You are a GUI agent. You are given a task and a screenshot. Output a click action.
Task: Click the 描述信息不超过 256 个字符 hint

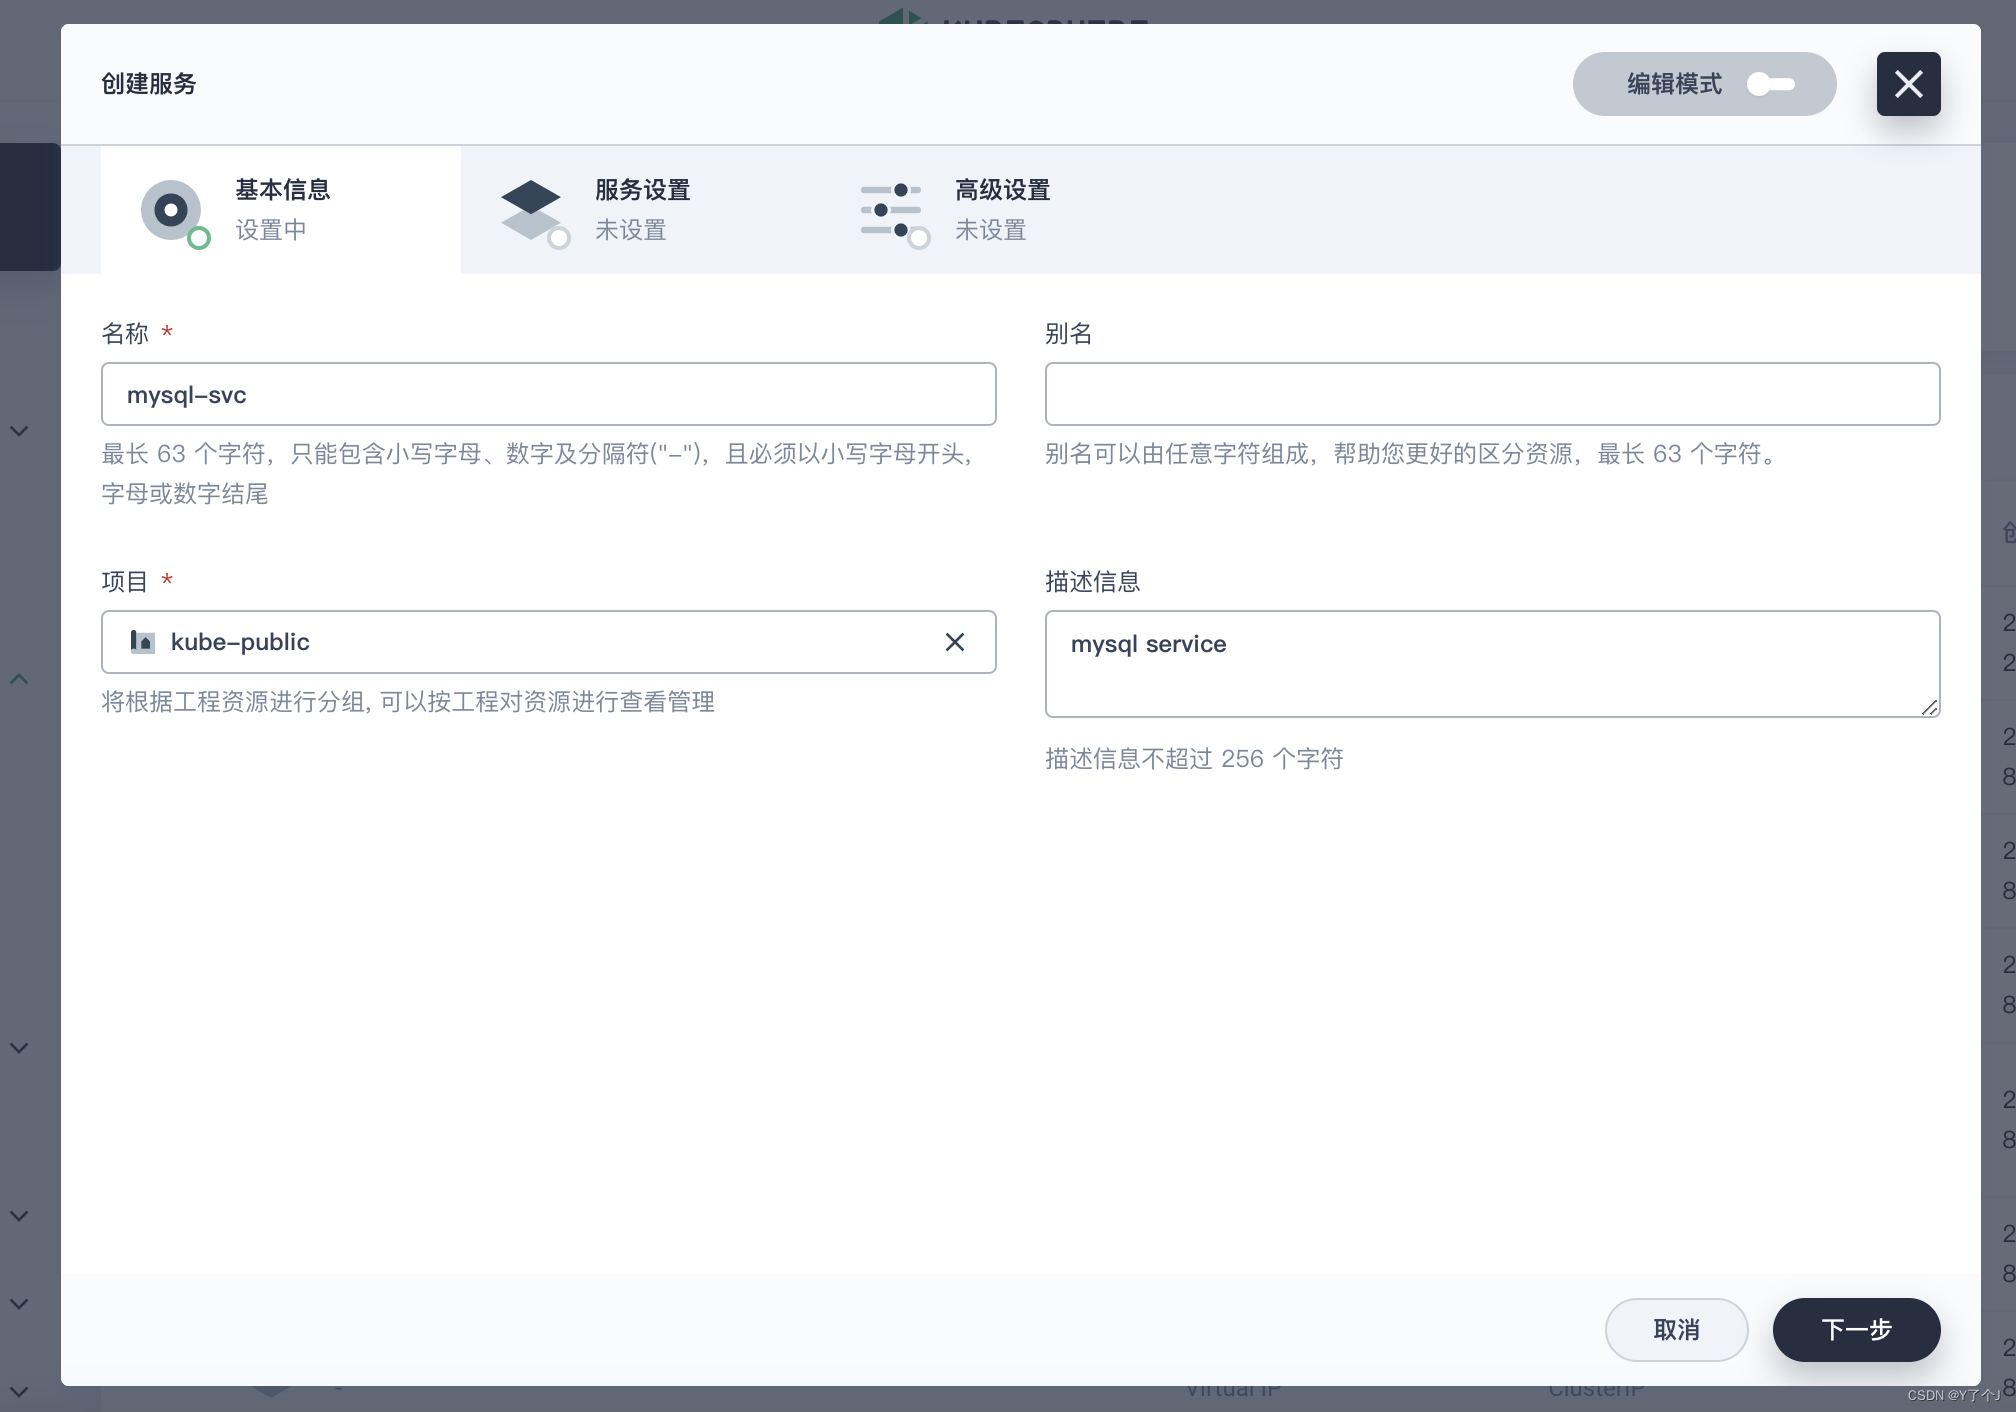[x=1194, y=759]
